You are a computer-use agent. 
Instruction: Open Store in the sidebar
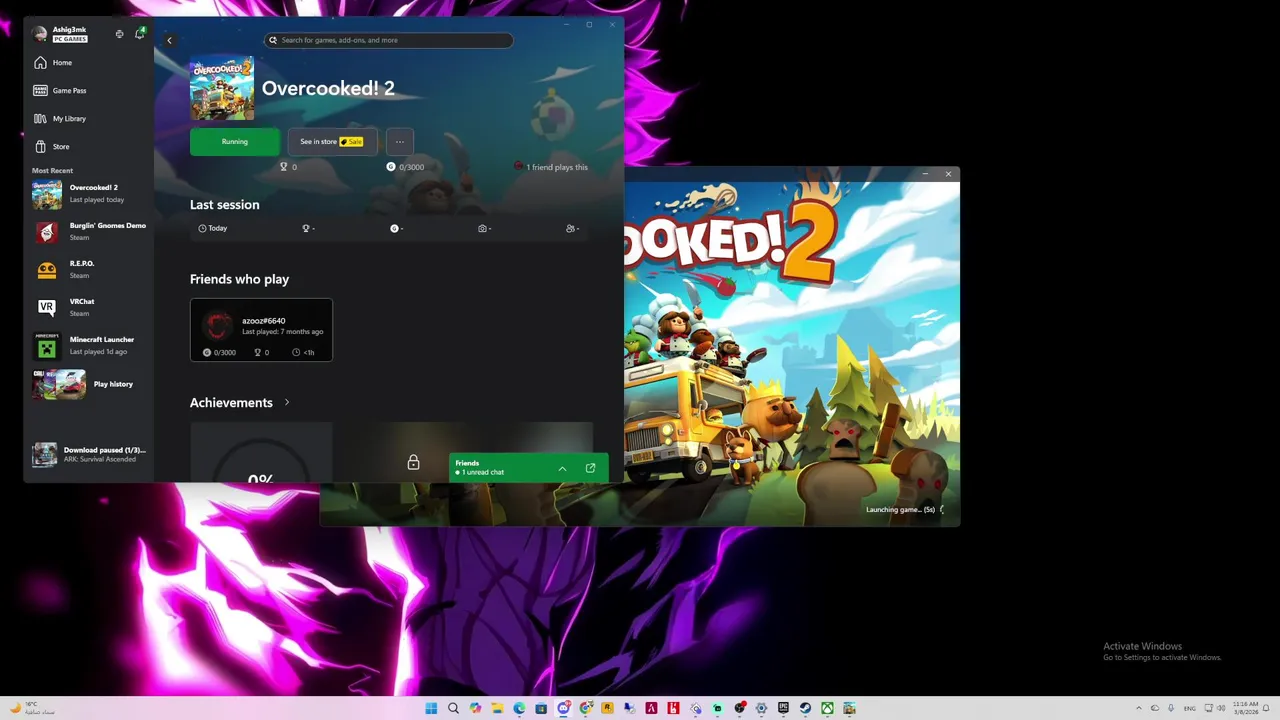[88, 146]
